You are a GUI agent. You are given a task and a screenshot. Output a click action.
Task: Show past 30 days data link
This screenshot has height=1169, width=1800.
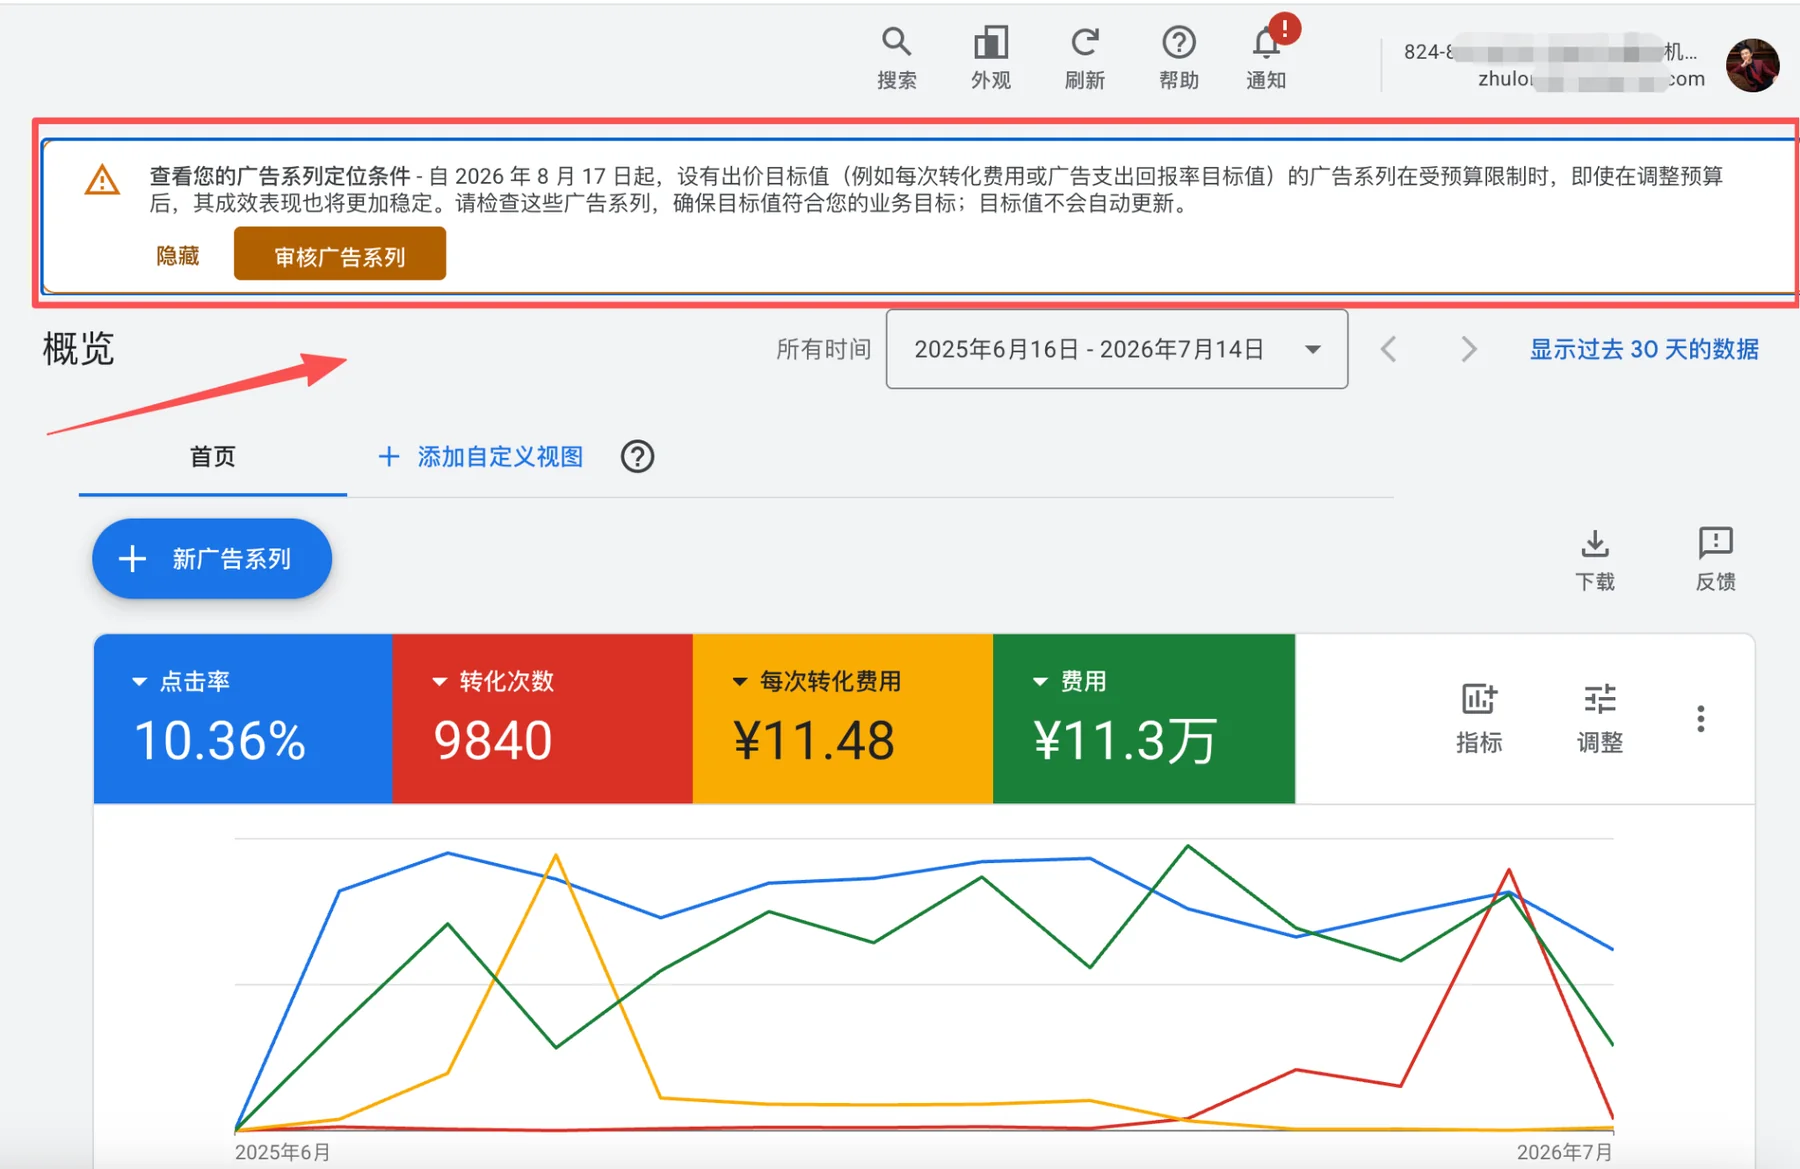pyautogui.click(x=1644, y=349)
